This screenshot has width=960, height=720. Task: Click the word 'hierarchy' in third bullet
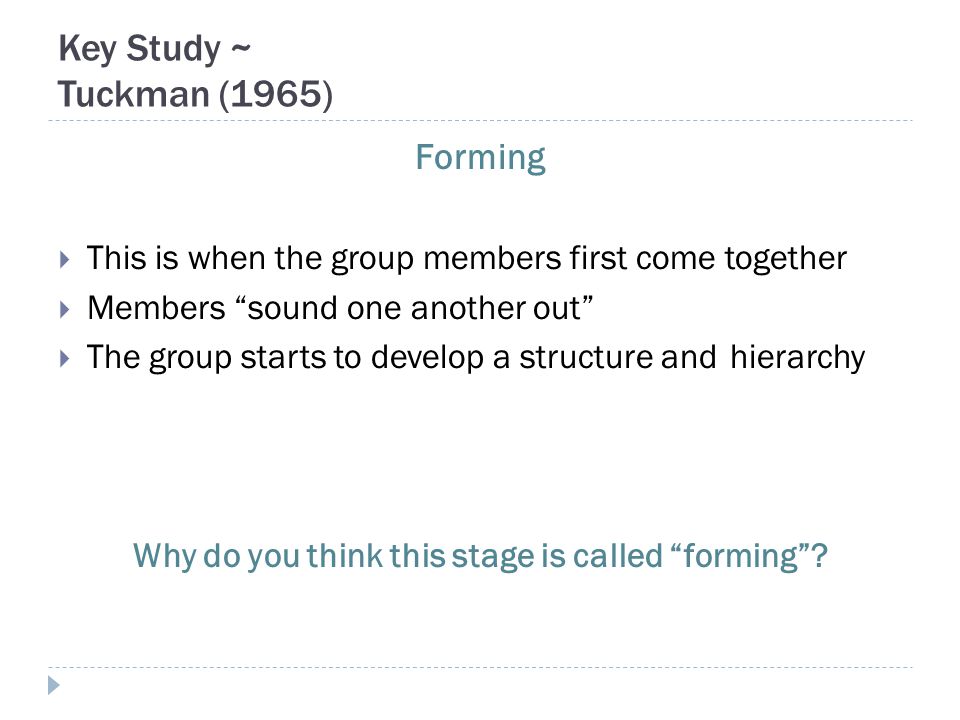pos(797,358)
